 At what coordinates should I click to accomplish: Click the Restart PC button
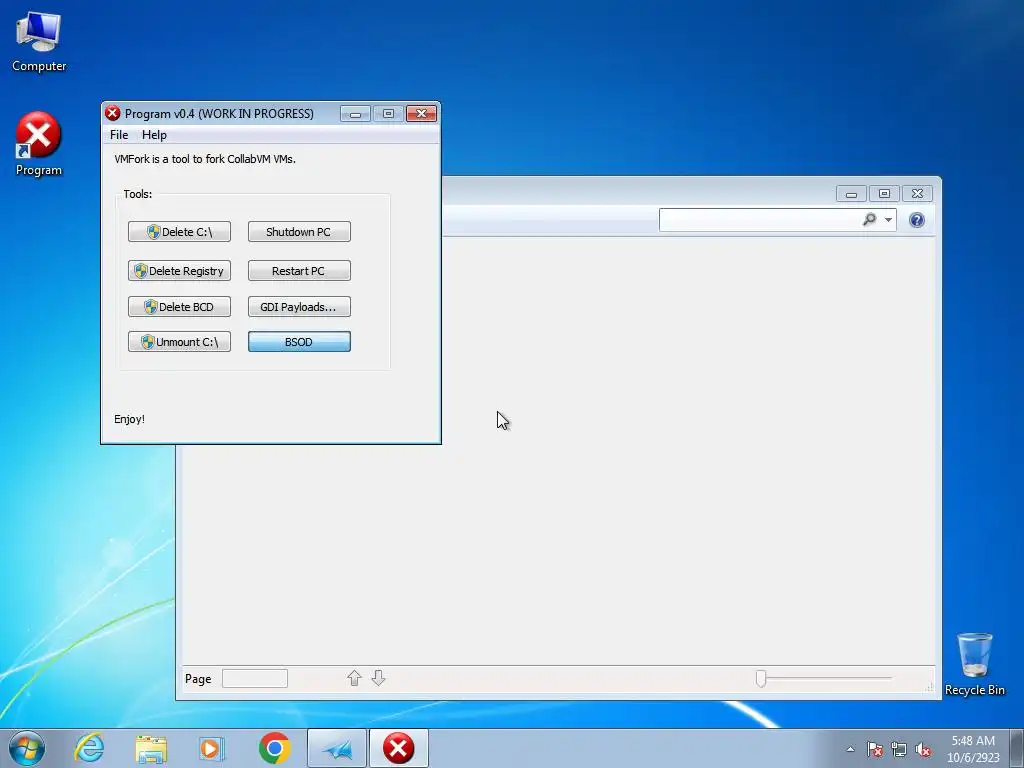(299, 271)
